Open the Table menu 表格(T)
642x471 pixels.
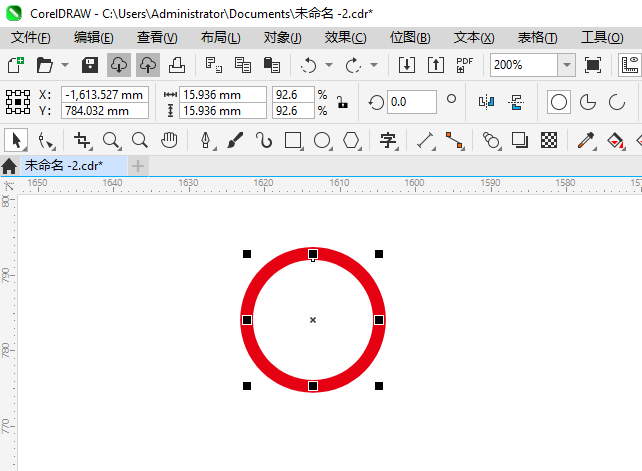[538, 38]
